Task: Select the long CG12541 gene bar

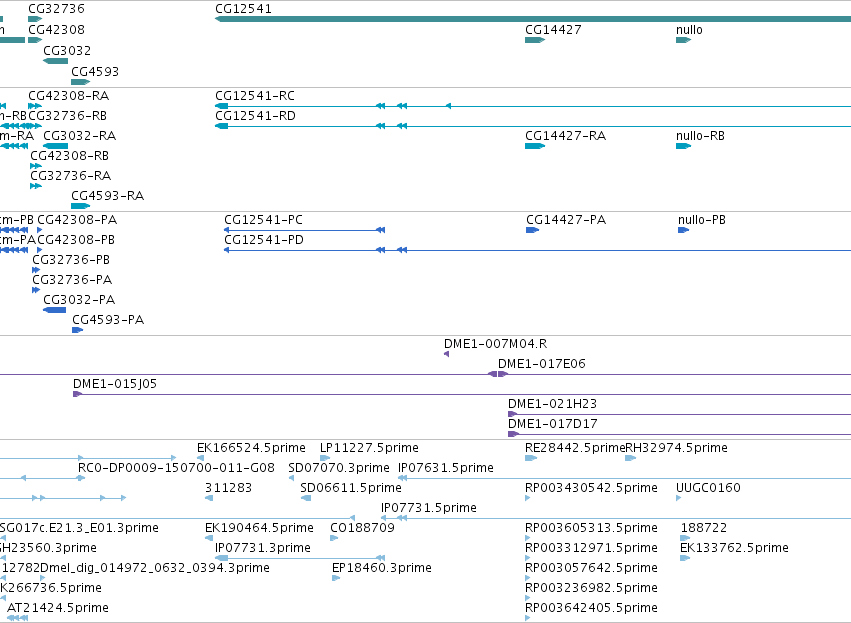Action: 532,19
